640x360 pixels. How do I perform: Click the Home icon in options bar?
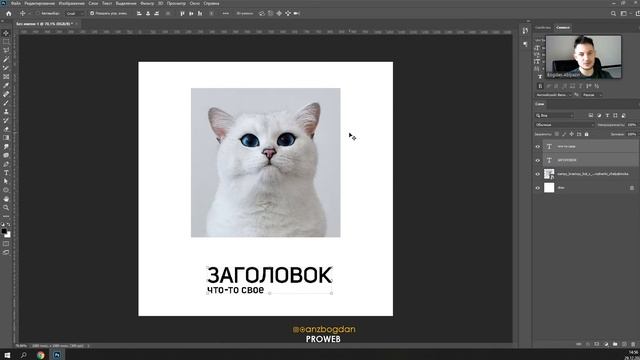point(9,13)
